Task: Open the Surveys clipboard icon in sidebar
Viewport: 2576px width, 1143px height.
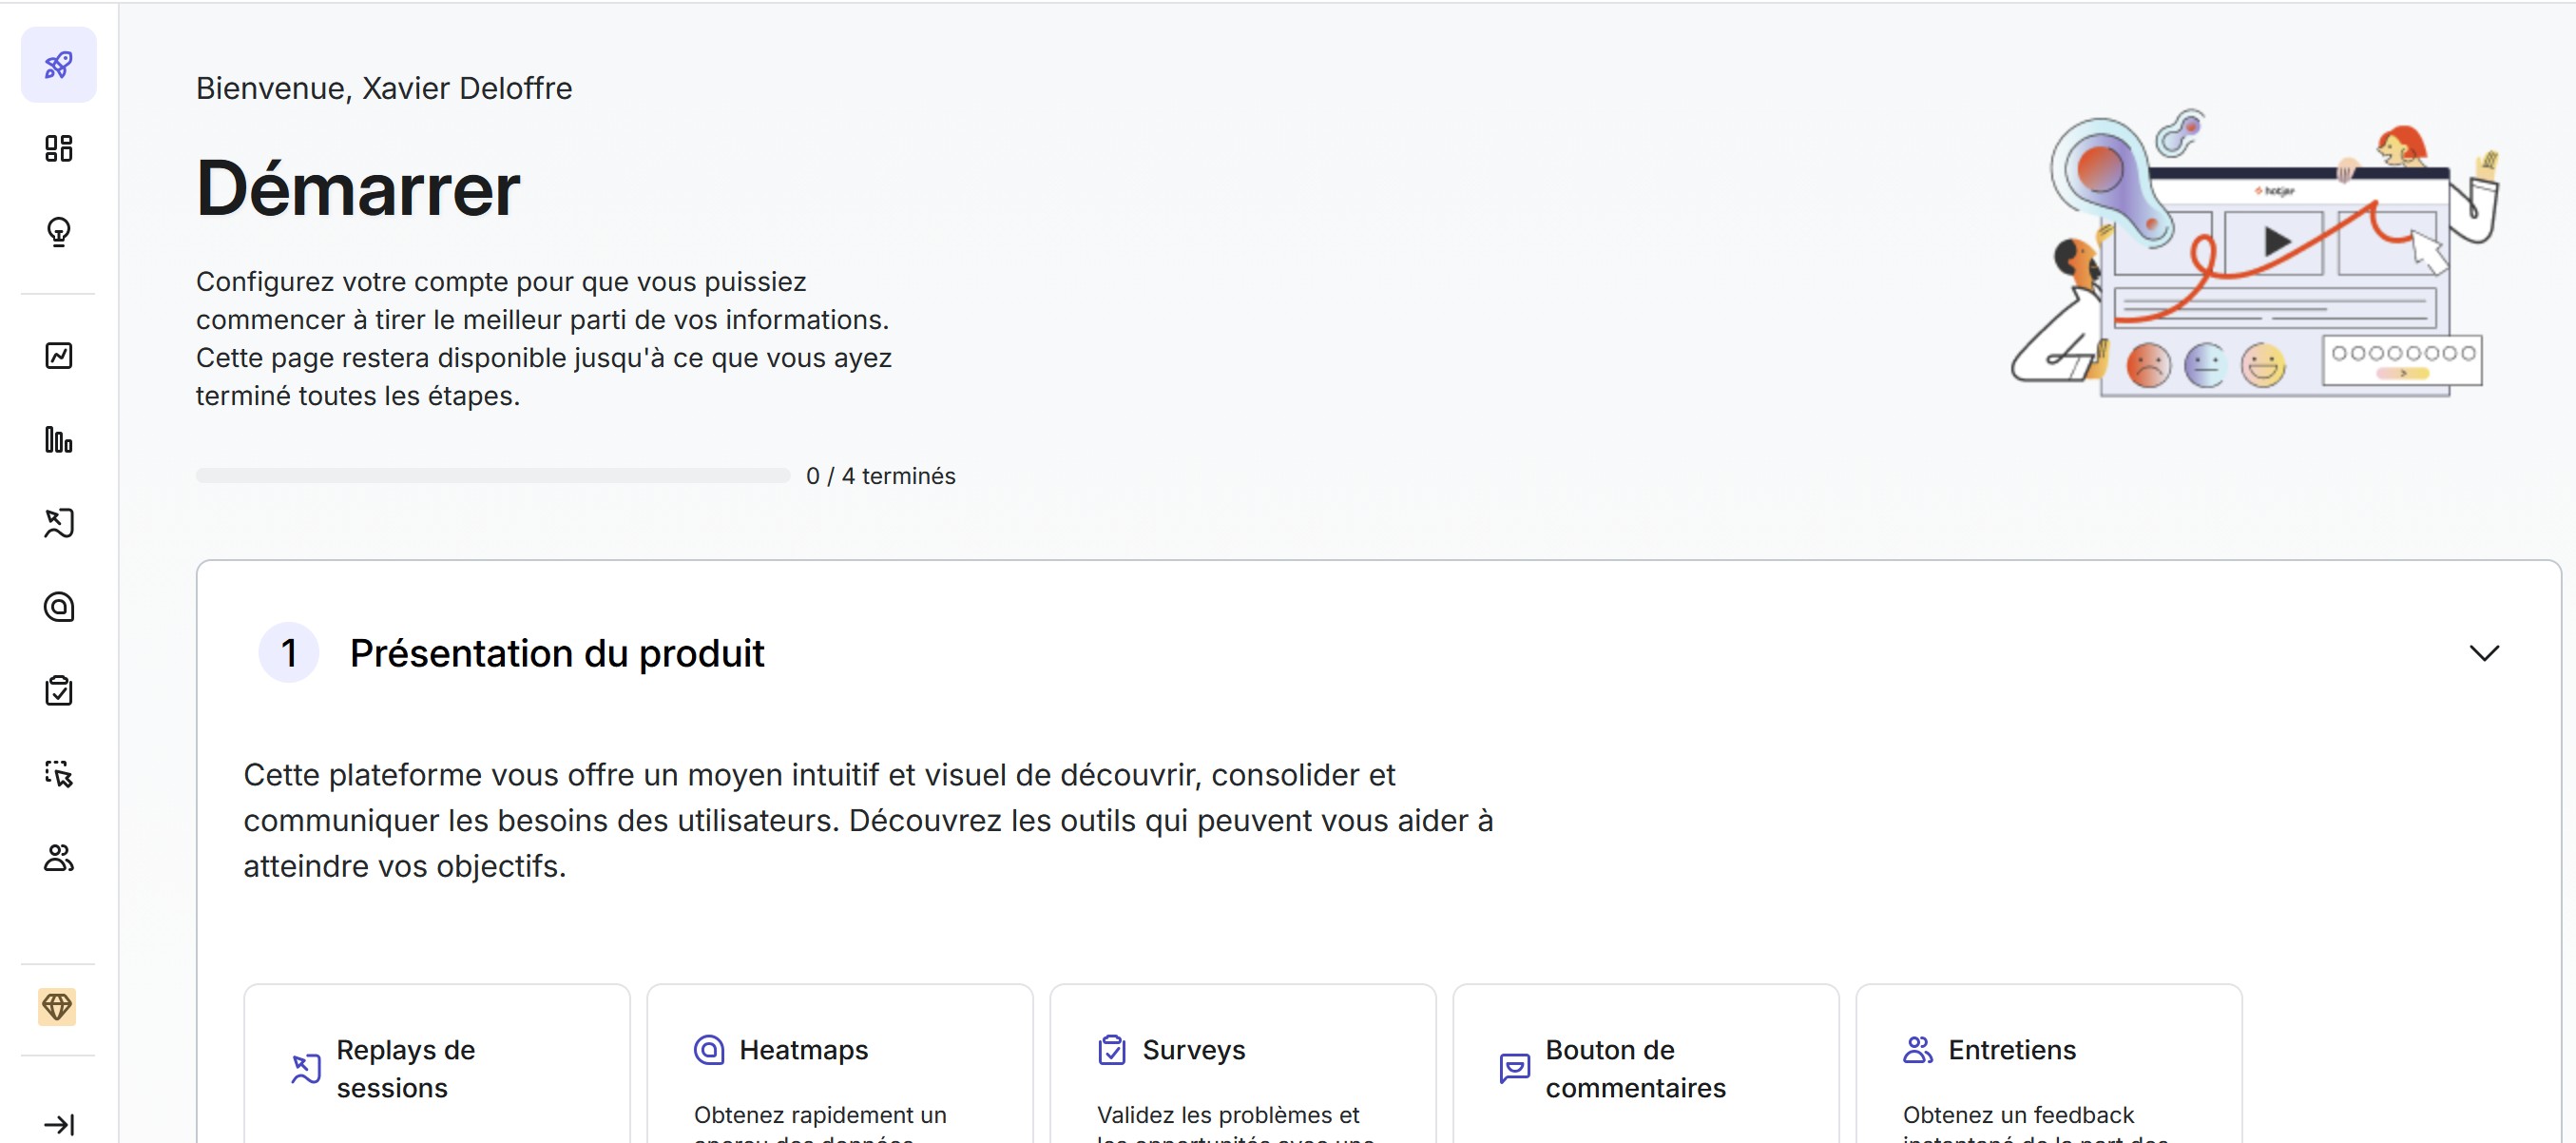Action: (58, 690)
